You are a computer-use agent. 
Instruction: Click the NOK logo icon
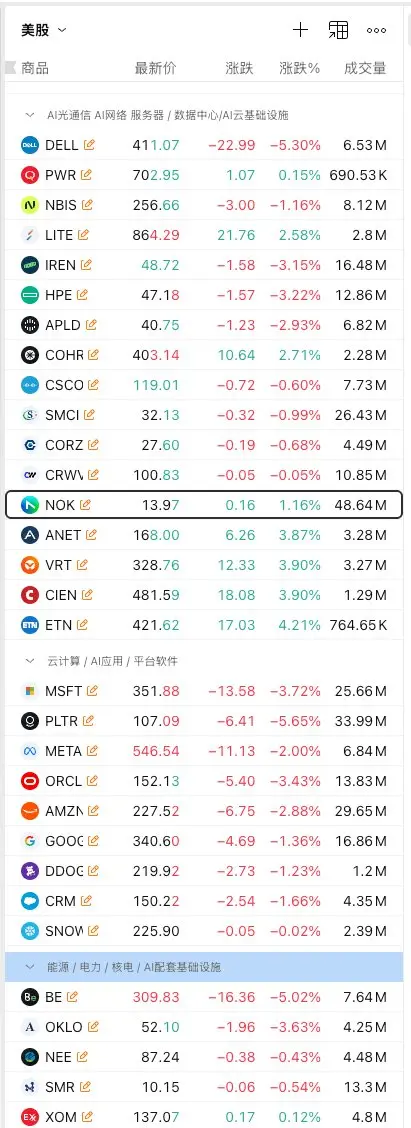pyautogui.click(x=30, y=505)
